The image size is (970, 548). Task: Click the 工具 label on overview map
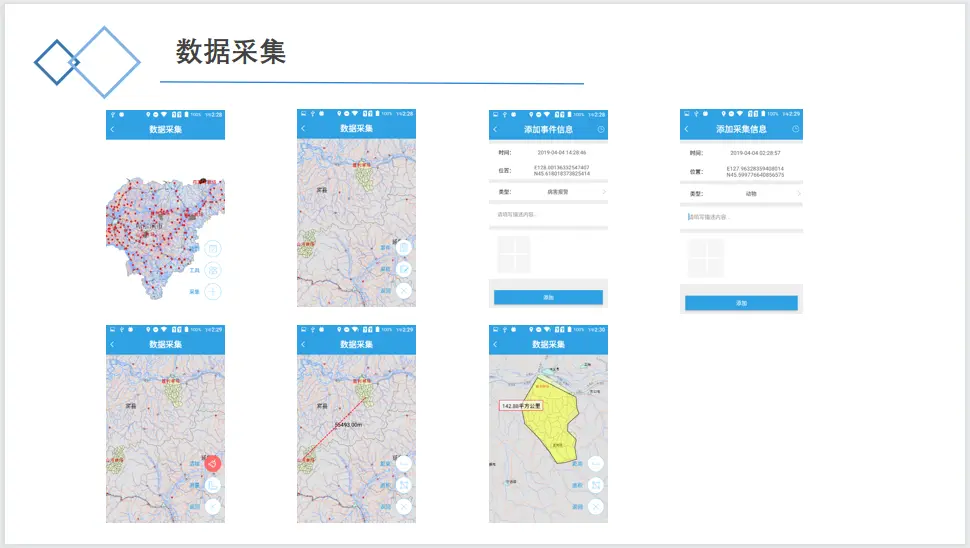[x=194, y=270]
